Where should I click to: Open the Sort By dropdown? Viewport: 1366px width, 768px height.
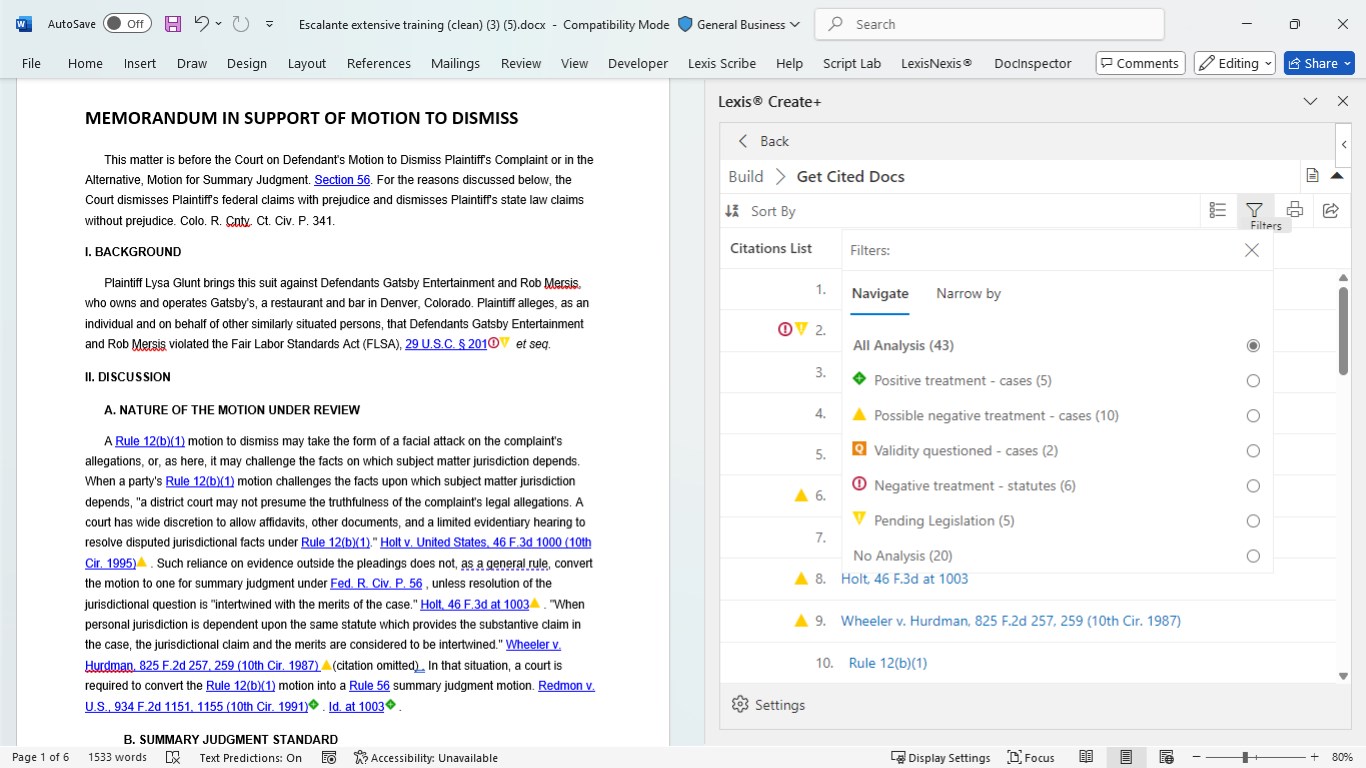point(761,211)
